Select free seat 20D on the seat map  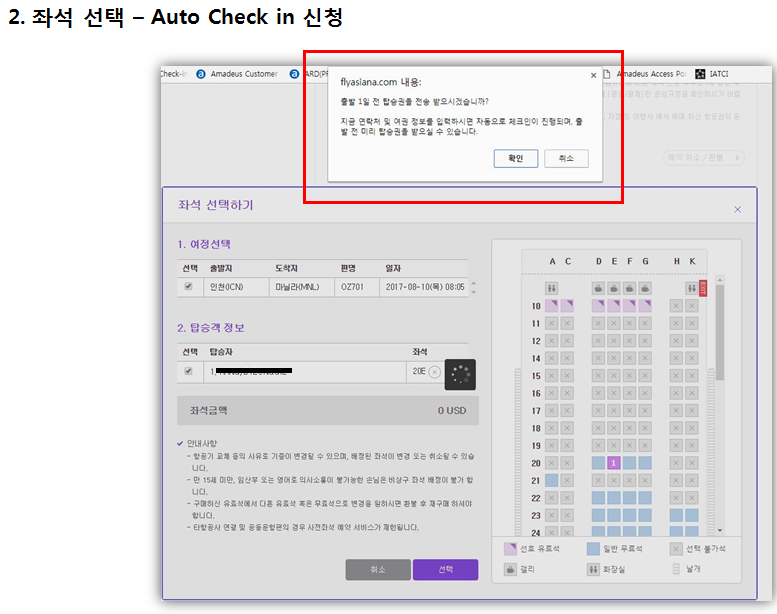tap(599, 463)
